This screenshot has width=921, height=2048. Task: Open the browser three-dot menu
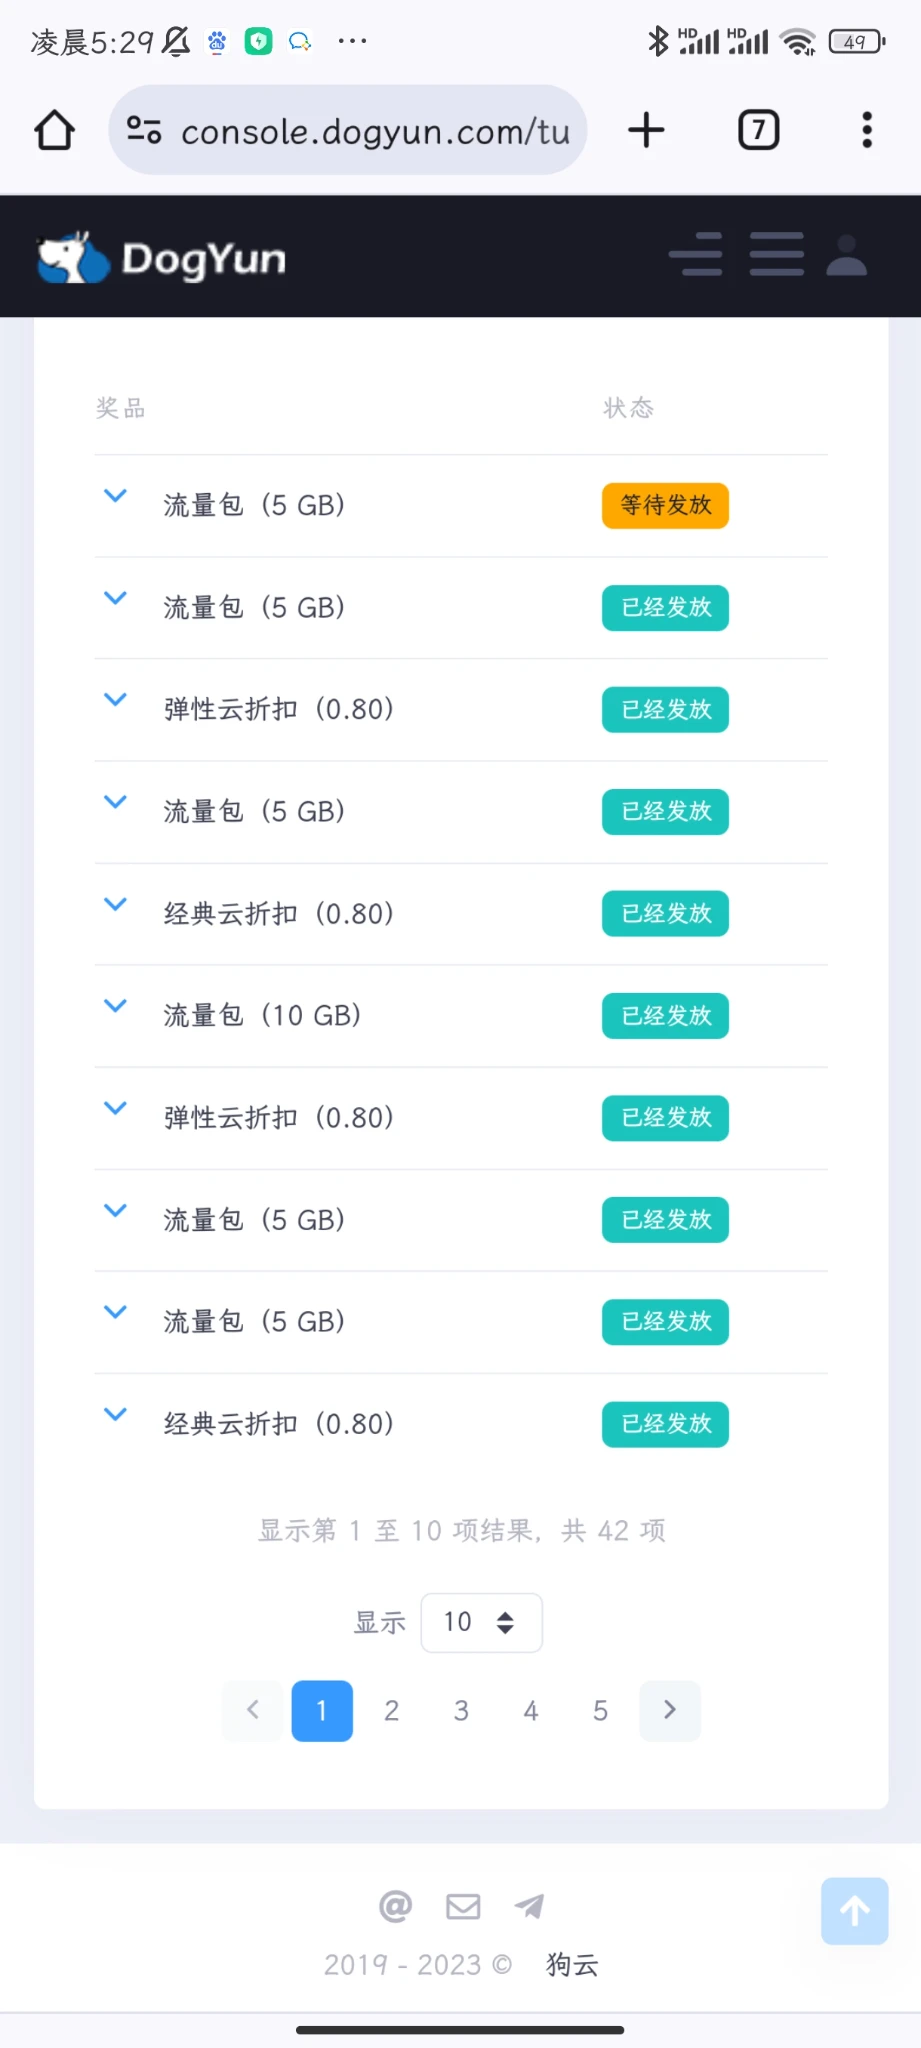pyautogui.click(x=866, y=130)
